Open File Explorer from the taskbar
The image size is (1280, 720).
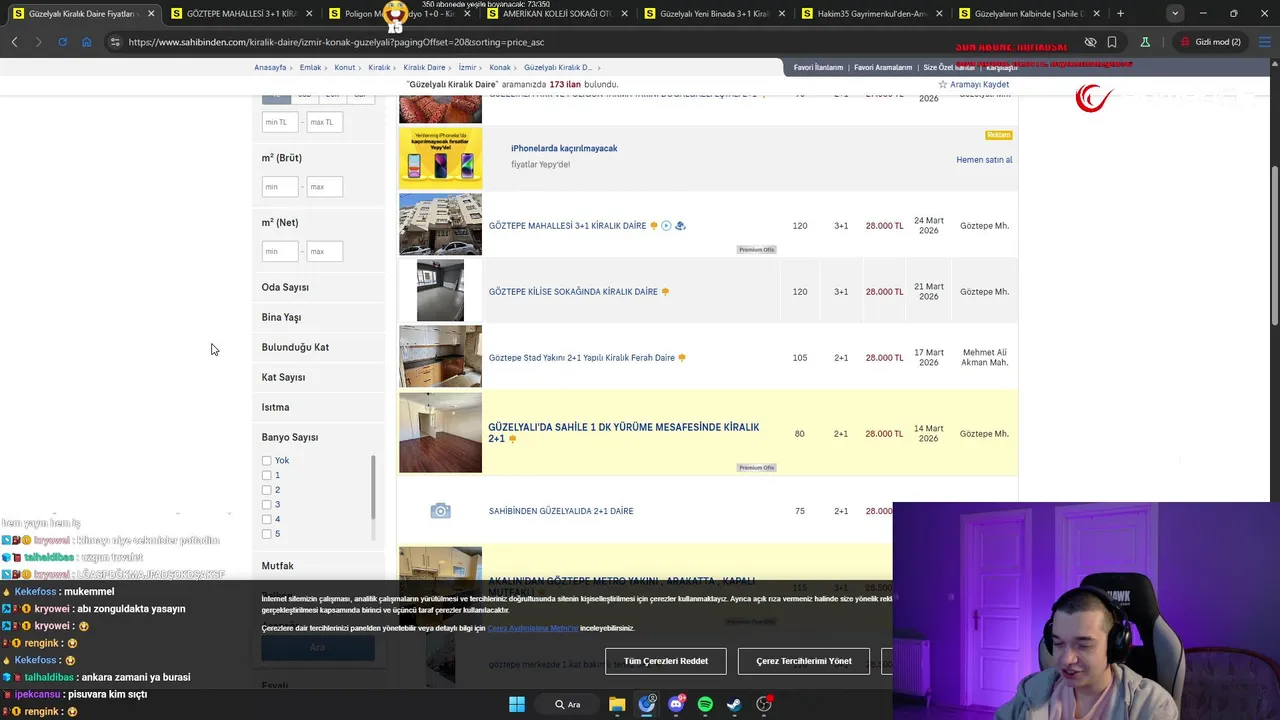tap(617, 704)
